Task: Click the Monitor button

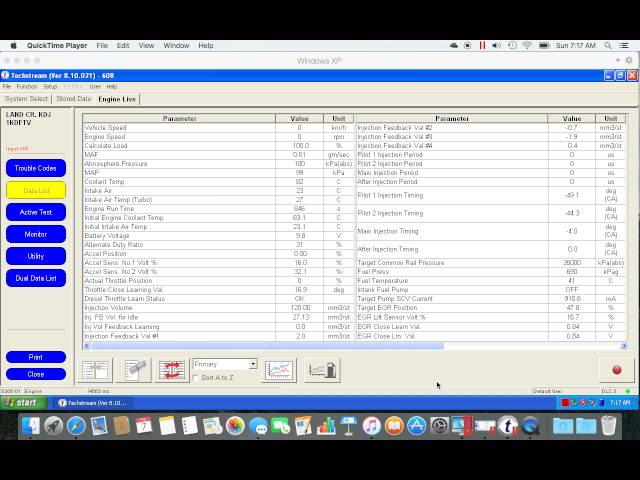Action: [36, 234]
